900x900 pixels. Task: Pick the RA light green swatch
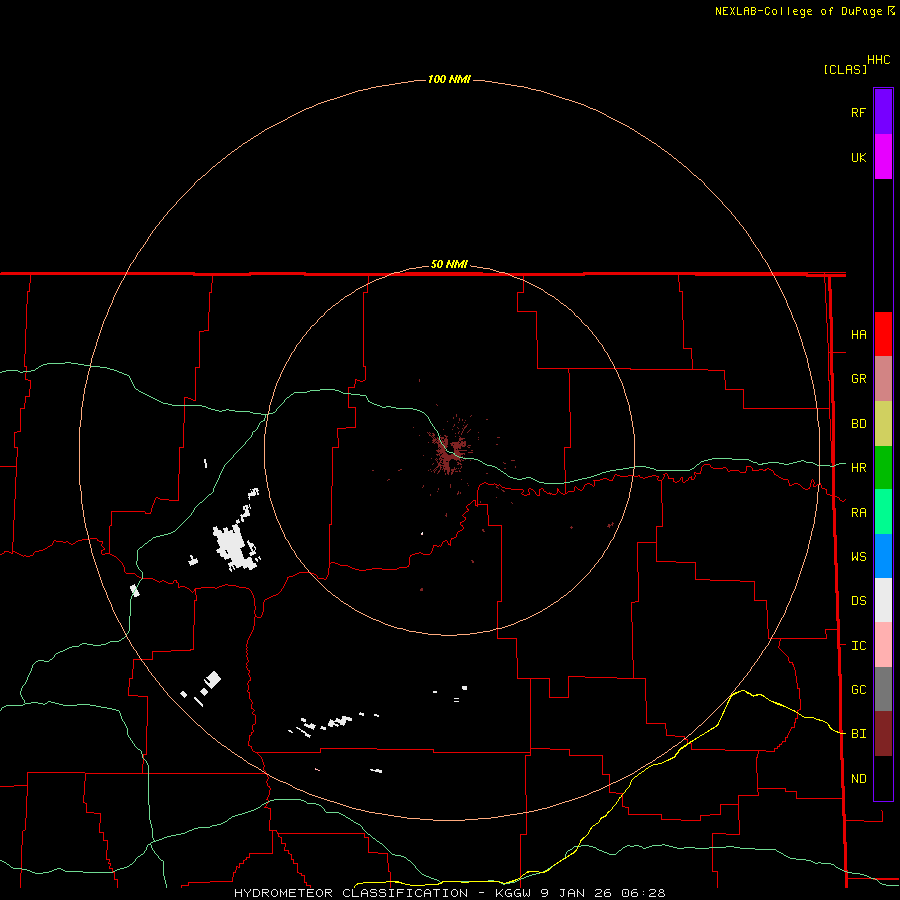point(883,512)
